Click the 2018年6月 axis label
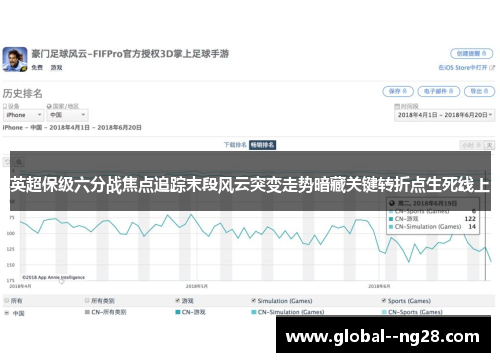The height and width of the screenshot is (362, 500). pos(379,286)
